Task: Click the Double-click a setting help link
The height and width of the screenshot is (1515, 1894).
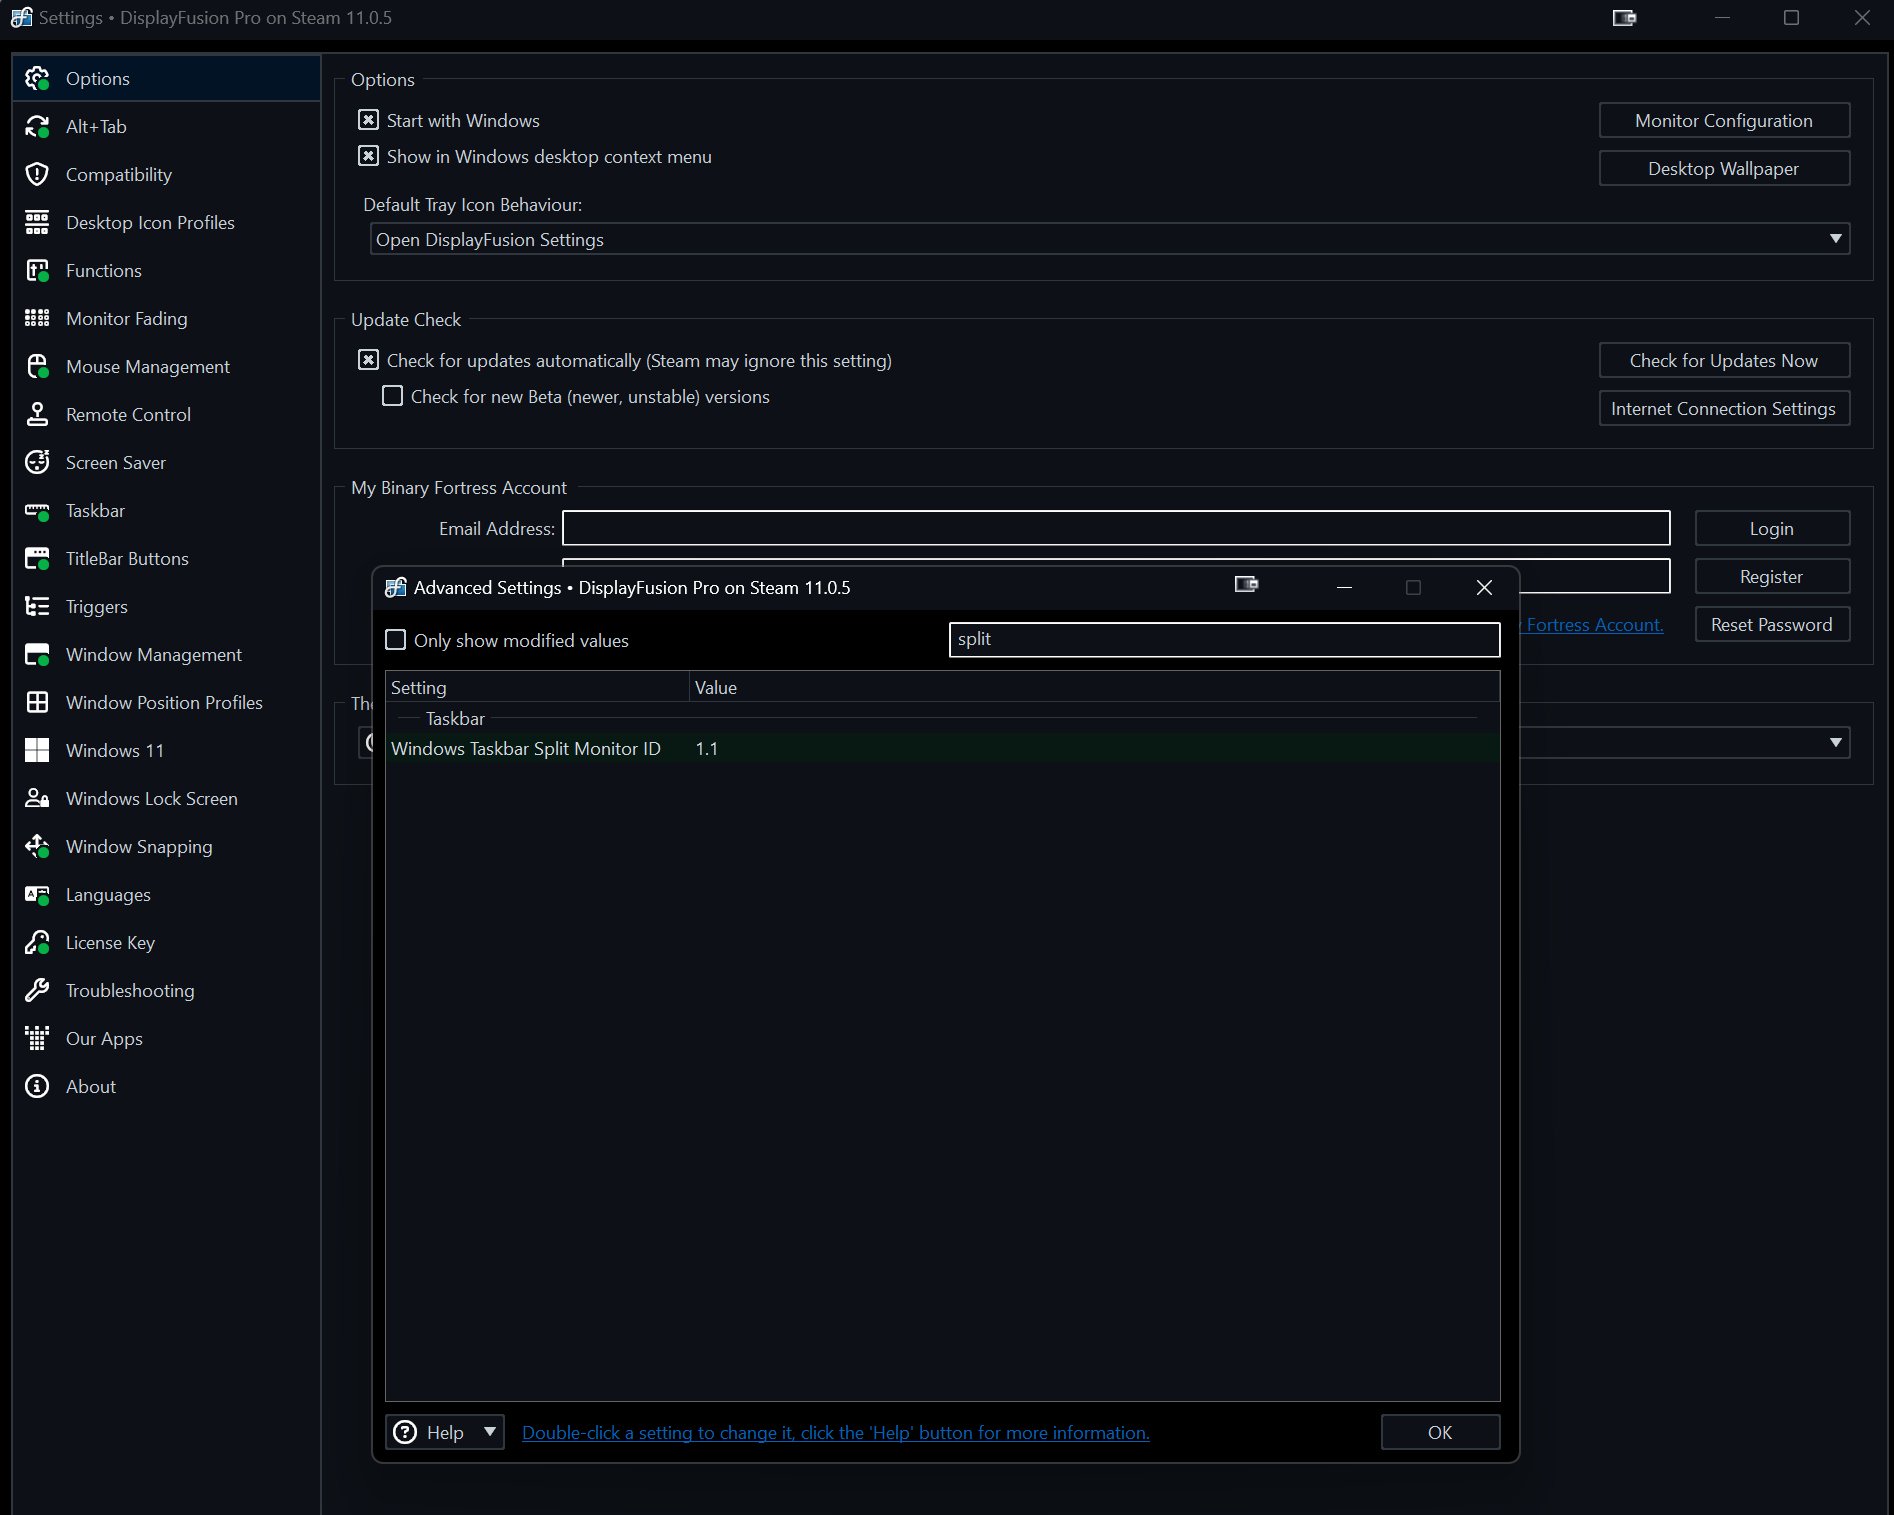Action: tap(835, 1433)
